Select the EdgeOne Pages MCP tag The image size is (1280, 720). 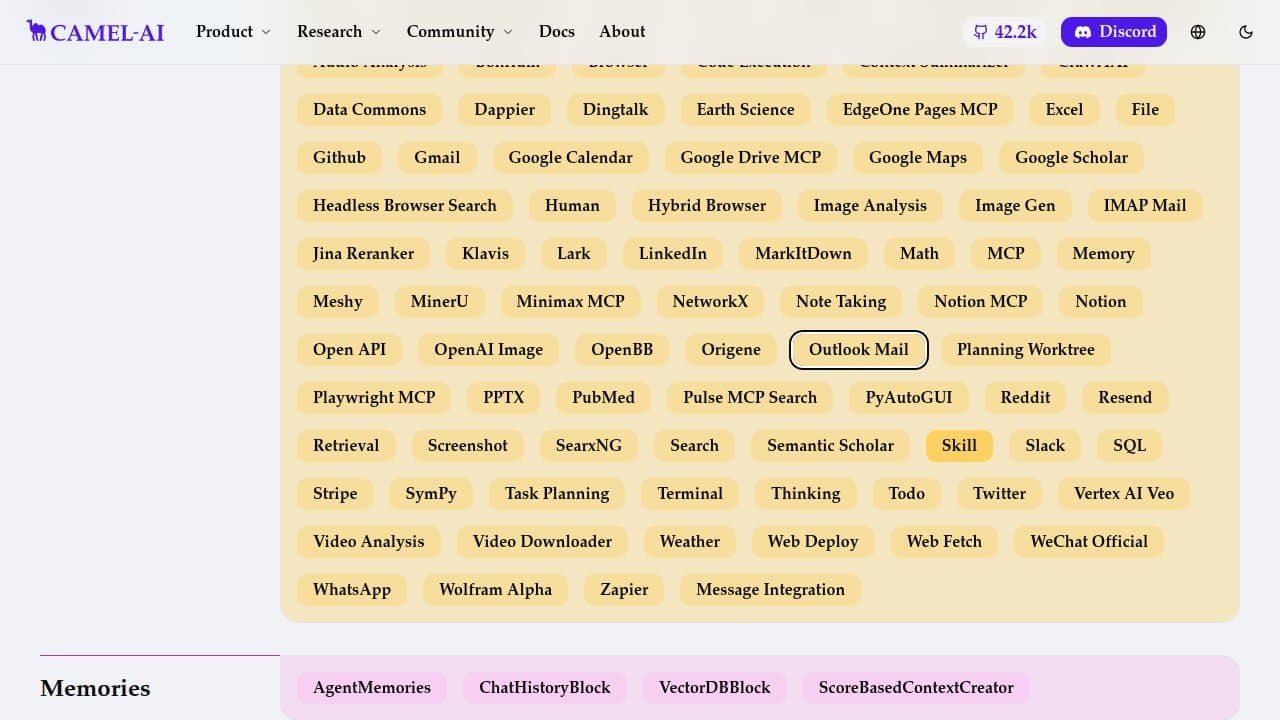click(x=920, y=110)
